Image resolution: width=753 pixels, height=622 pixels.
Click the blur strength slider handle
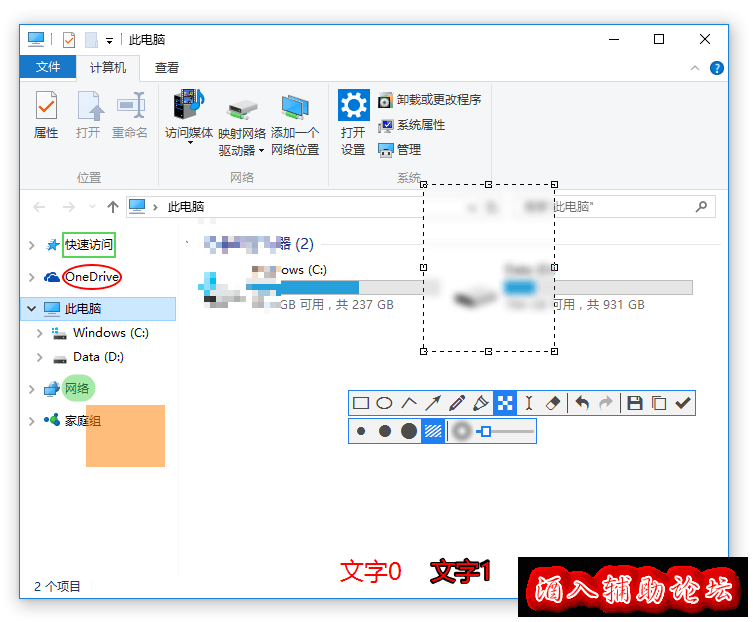coord(485,431)
